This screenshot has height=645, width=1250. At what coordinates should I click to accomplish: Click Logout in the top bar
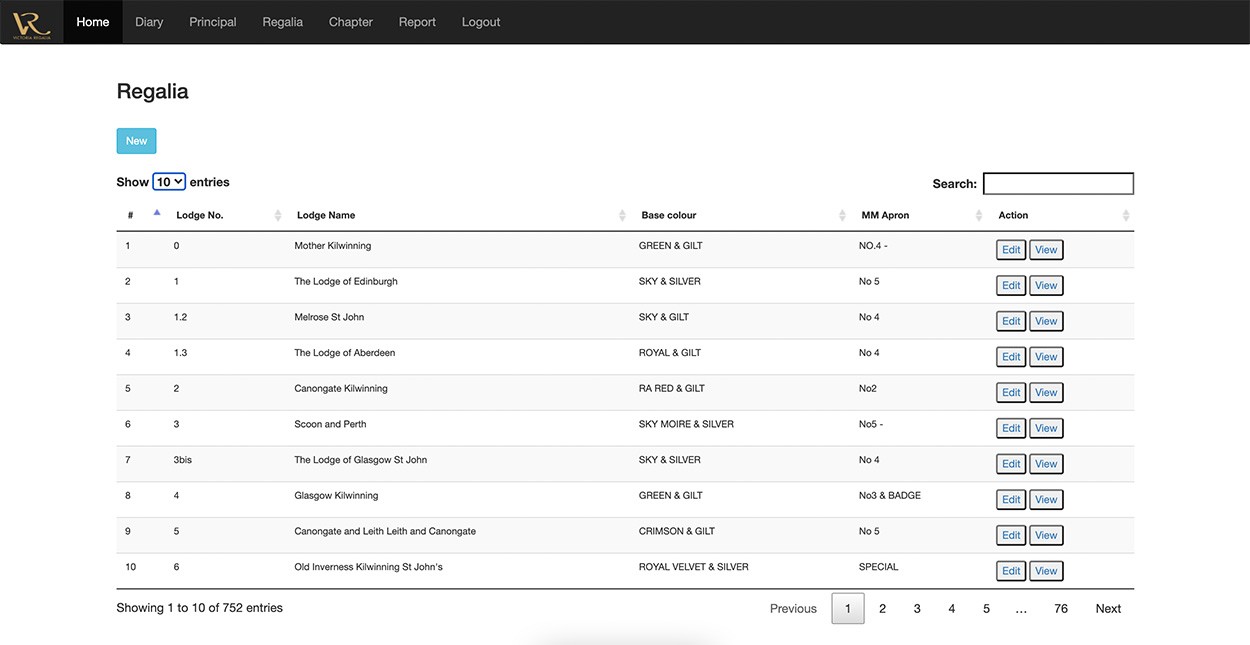coord(481,22)
